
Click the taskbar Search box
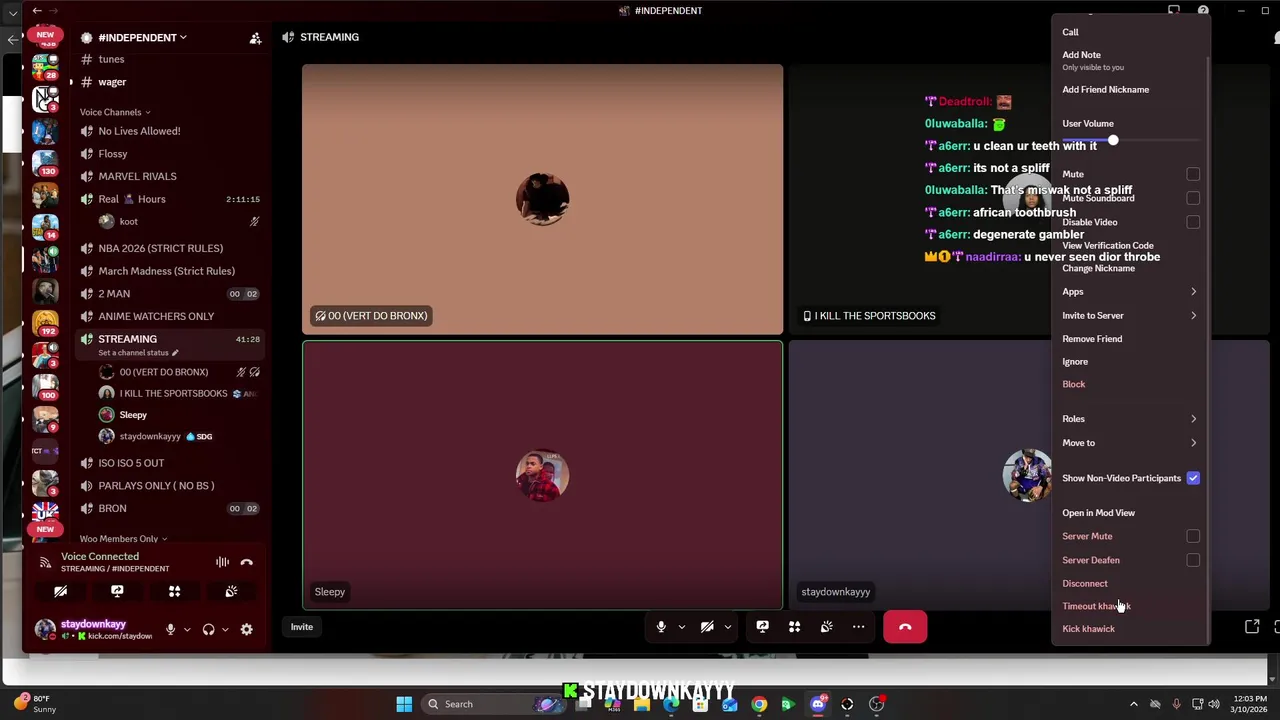point(493,704)
